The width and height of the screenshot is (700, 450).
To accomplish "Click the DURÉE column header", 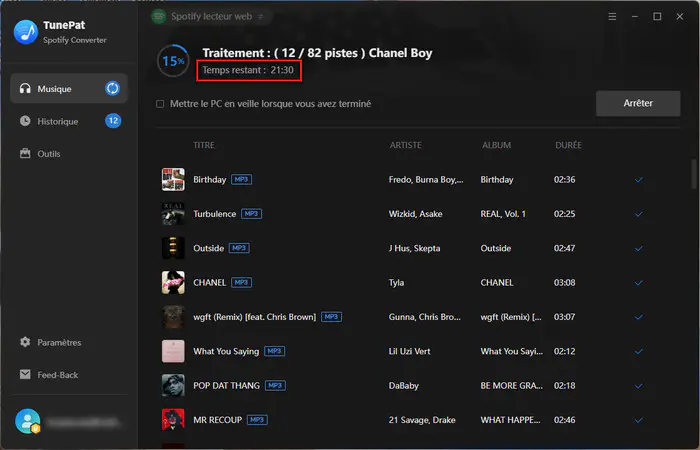I will coord(568,145).
